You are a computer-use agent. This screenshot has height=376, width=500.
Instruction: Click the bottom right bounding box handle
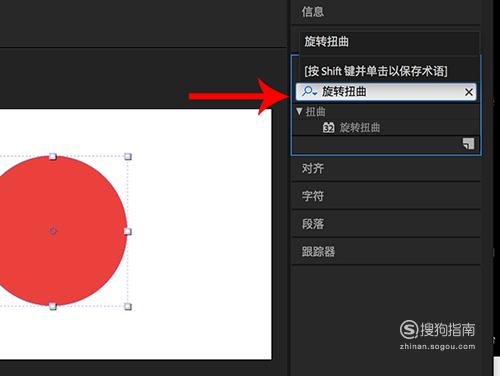point(128,306)
